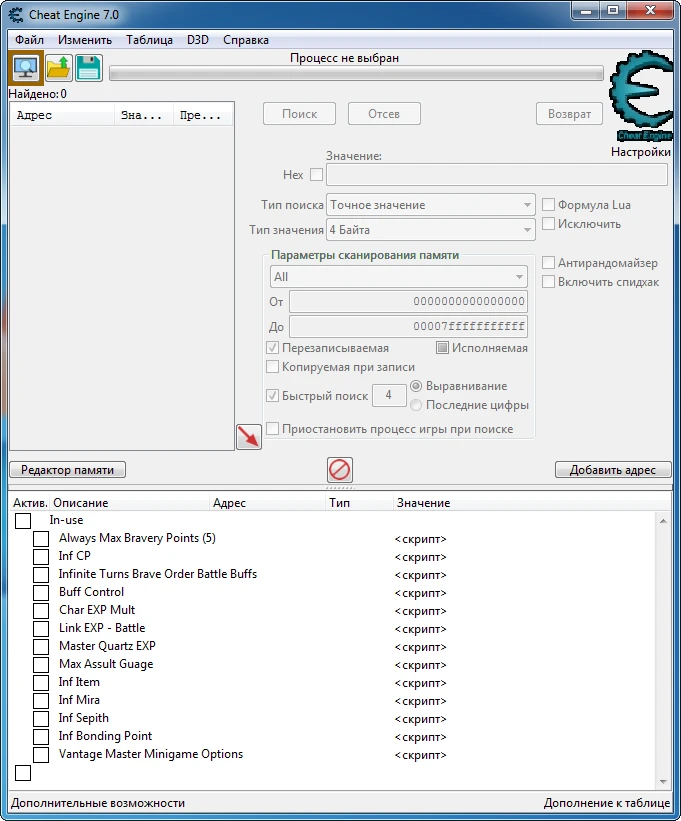Toggle the Исполняемая checkbox

442,348
